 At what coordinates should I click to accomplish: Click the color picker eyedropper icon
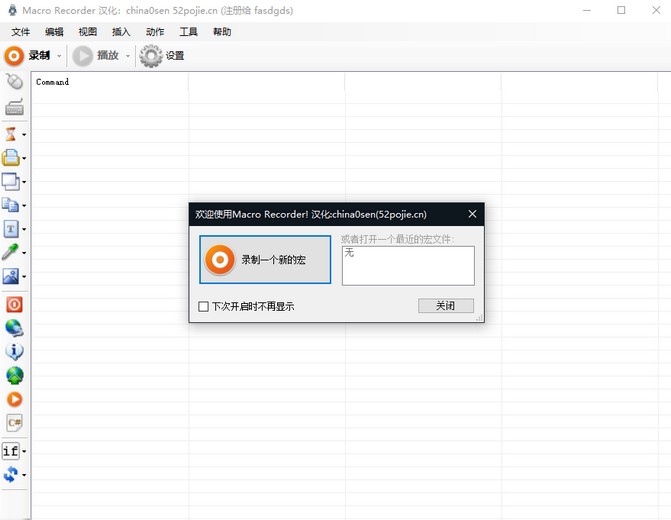11,252
